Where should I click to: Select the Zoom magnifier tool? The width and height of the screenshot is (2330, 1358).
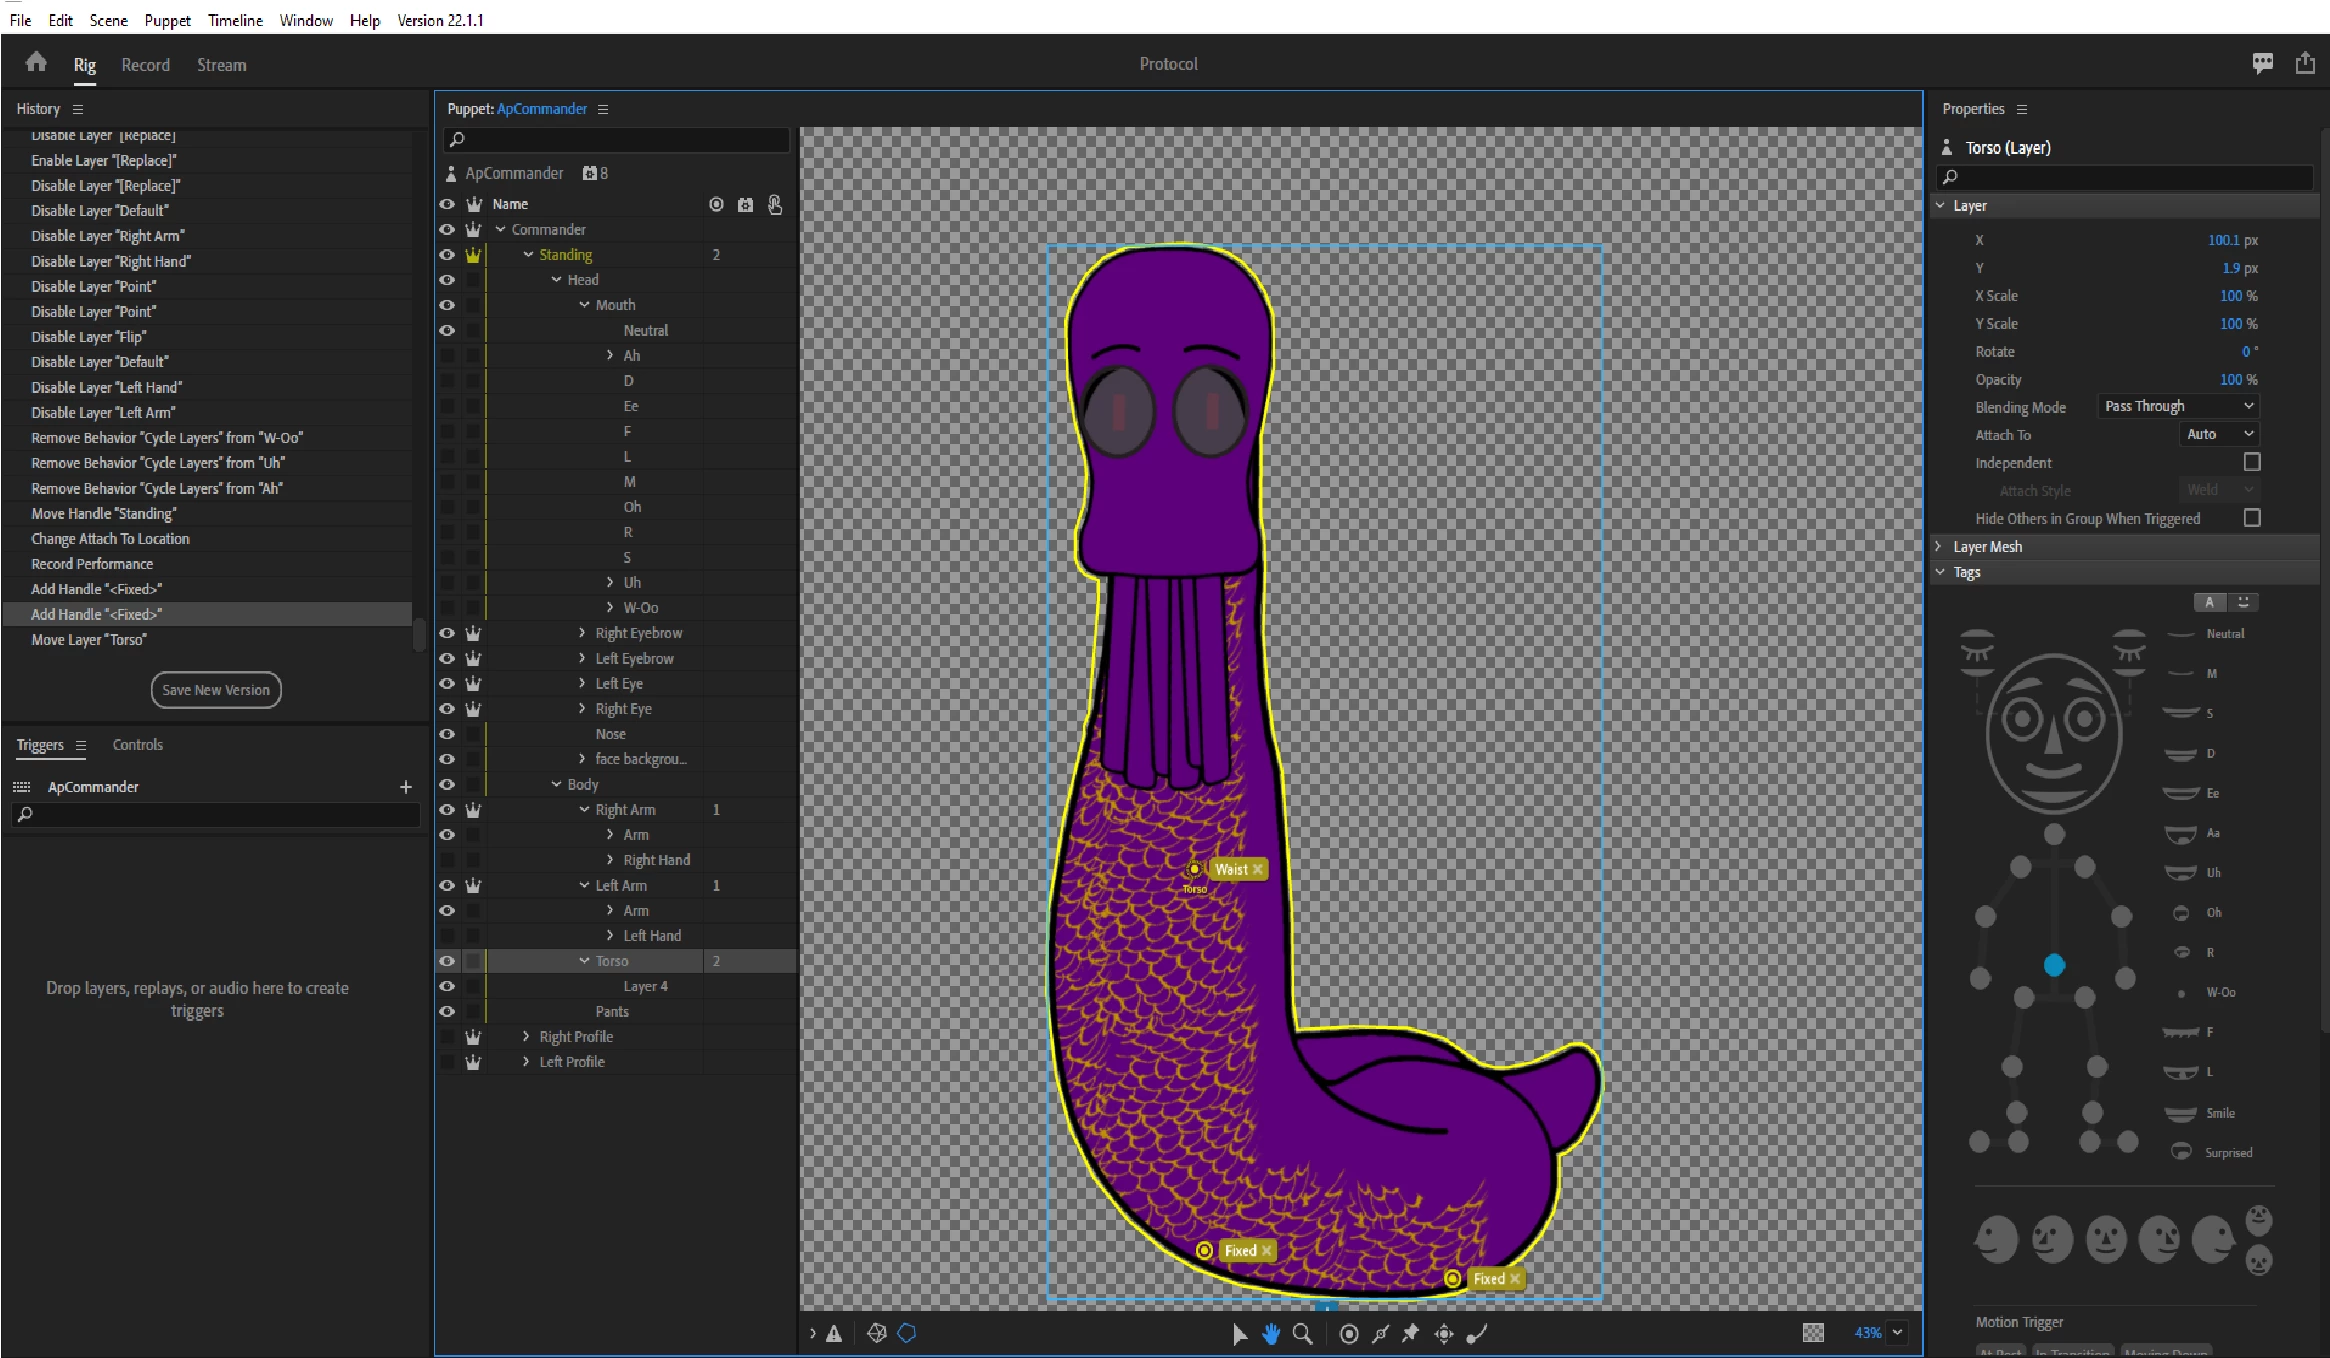(x=1302, y=1333)
